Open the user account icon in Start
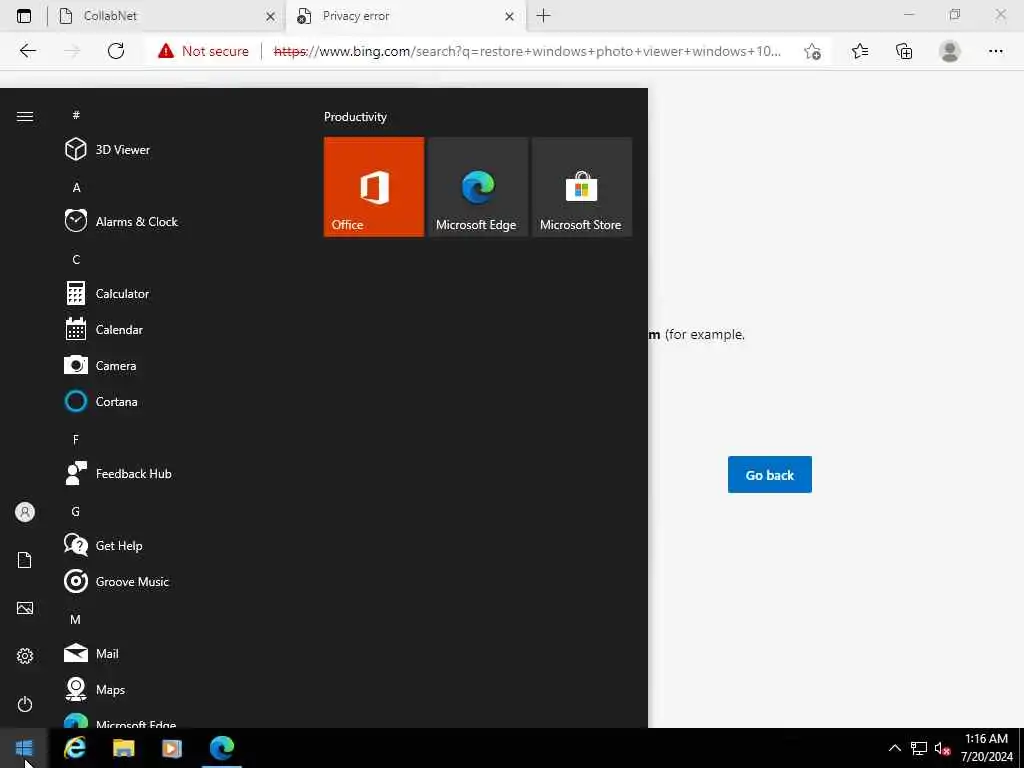This screenshot has height=768, width=1024. point(25,512)
